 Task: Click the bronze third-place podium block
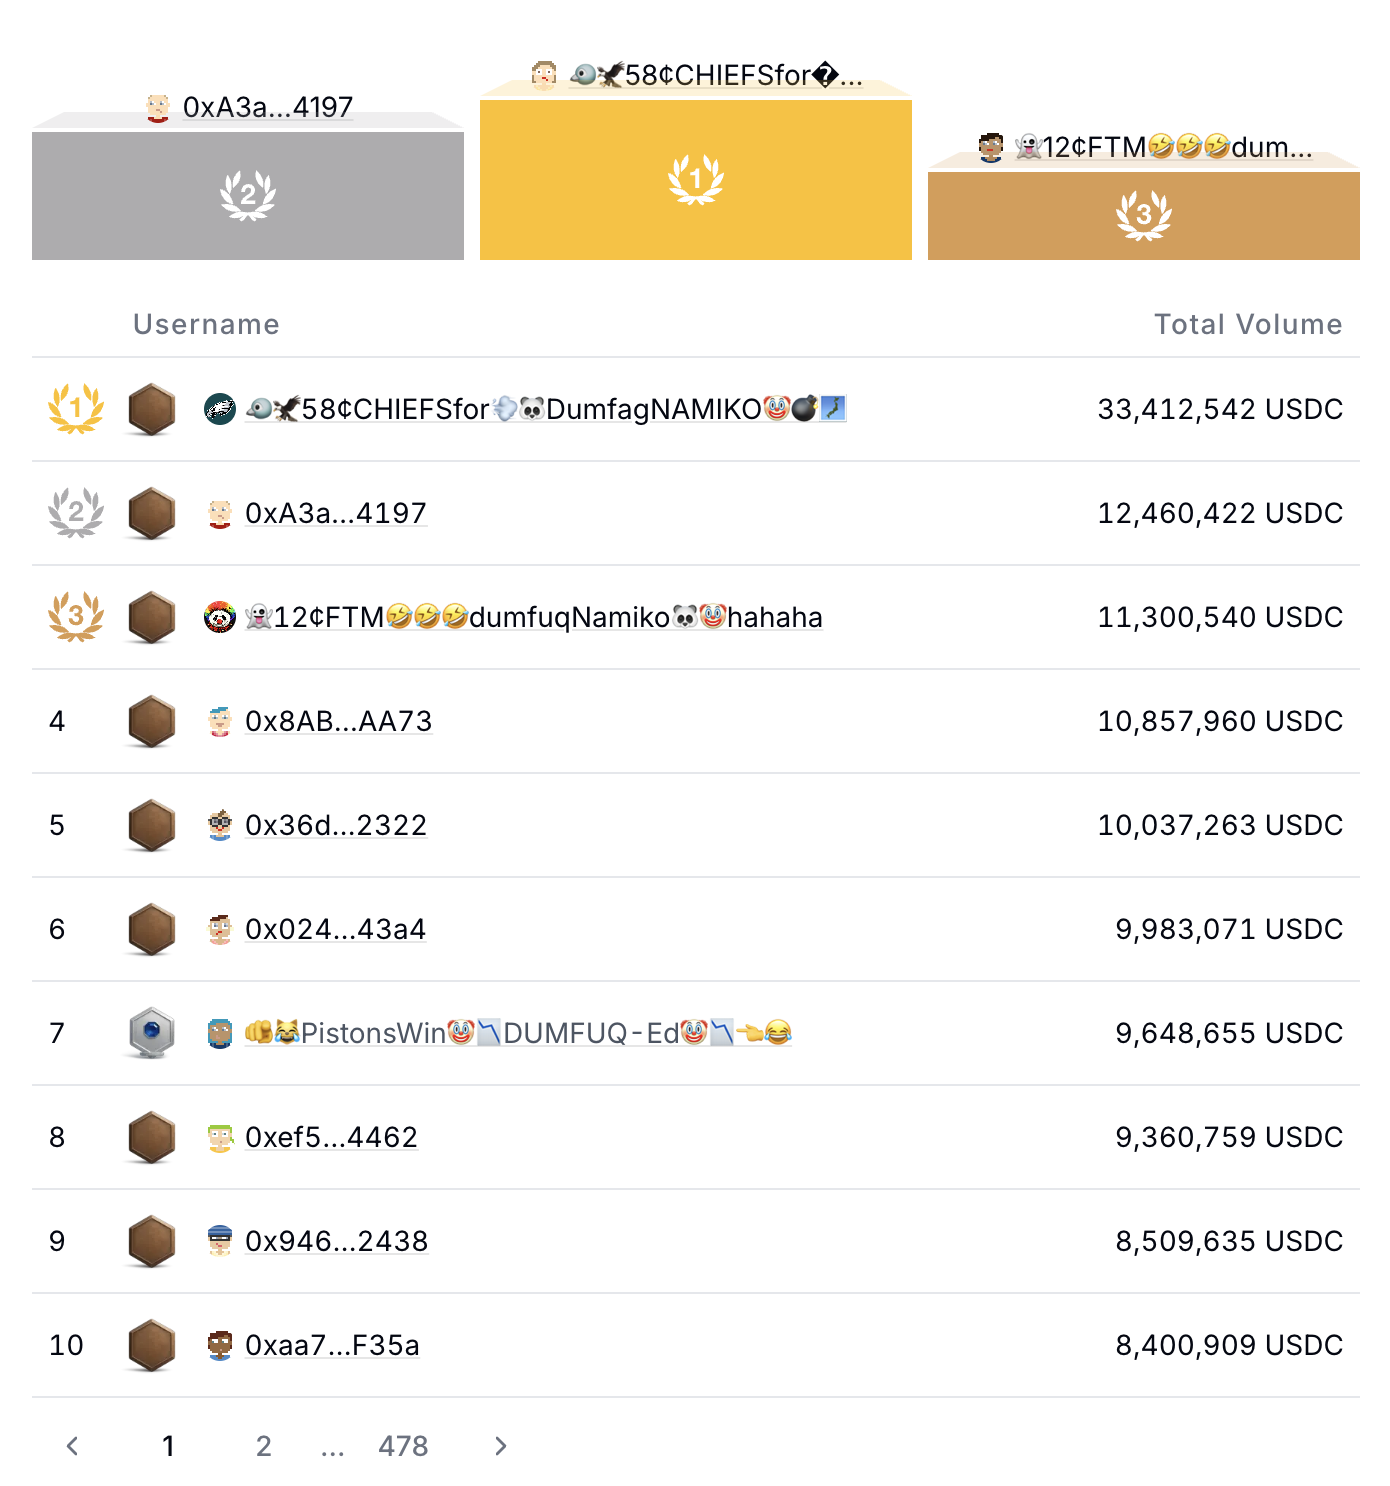[x=1144, y=216]
